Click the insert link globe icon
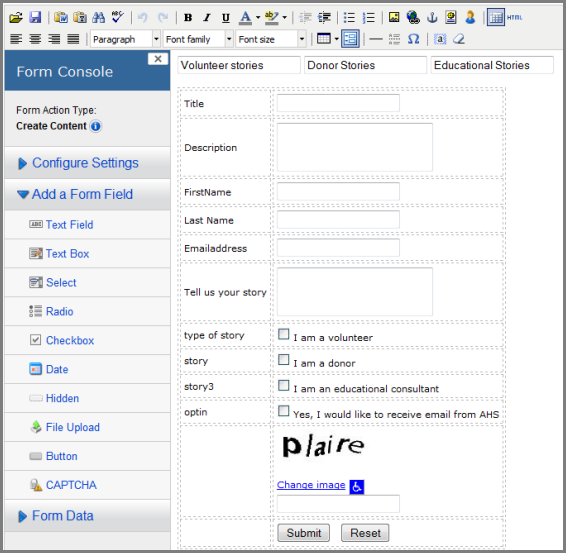Viewport: 566px width, 553px height. click(413, 17)
